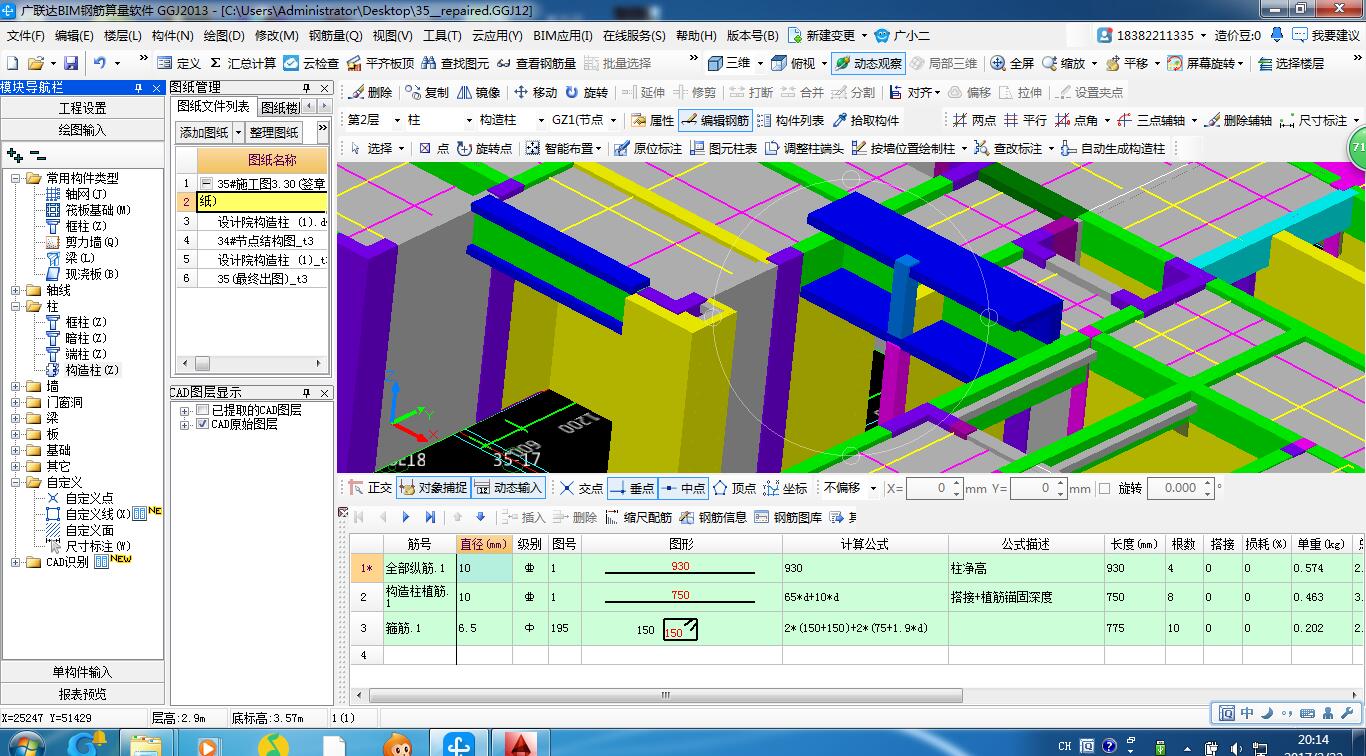Image resolution: width=1366 pixels, height=756 pixels.
Task: Collapse the 常用构件类型 tree folder
Action: [x=16, y=178]
